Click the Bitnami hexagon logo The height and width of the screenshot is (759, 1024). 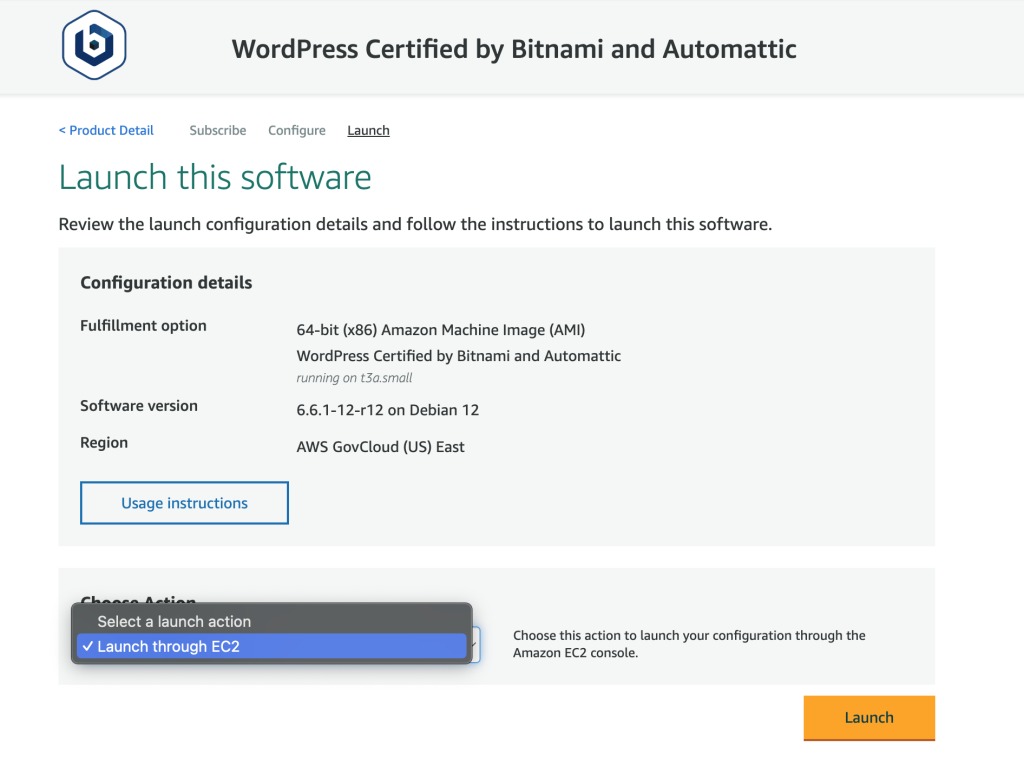tap(94, 45)
